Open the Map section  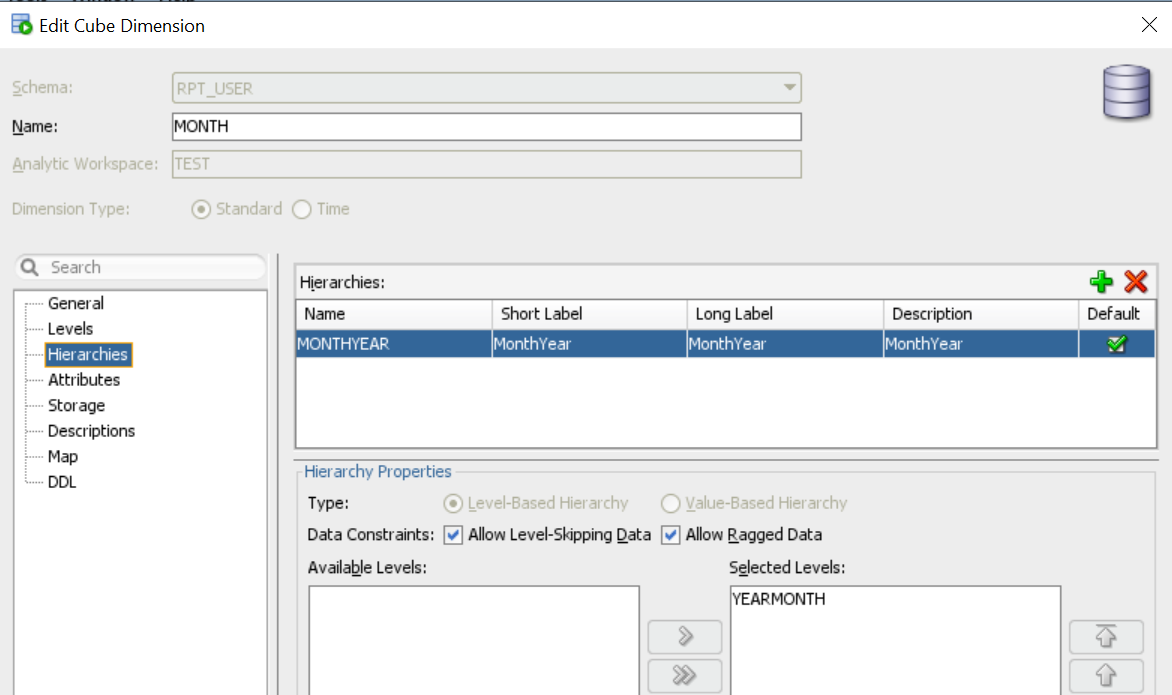(x=63, y=457)
